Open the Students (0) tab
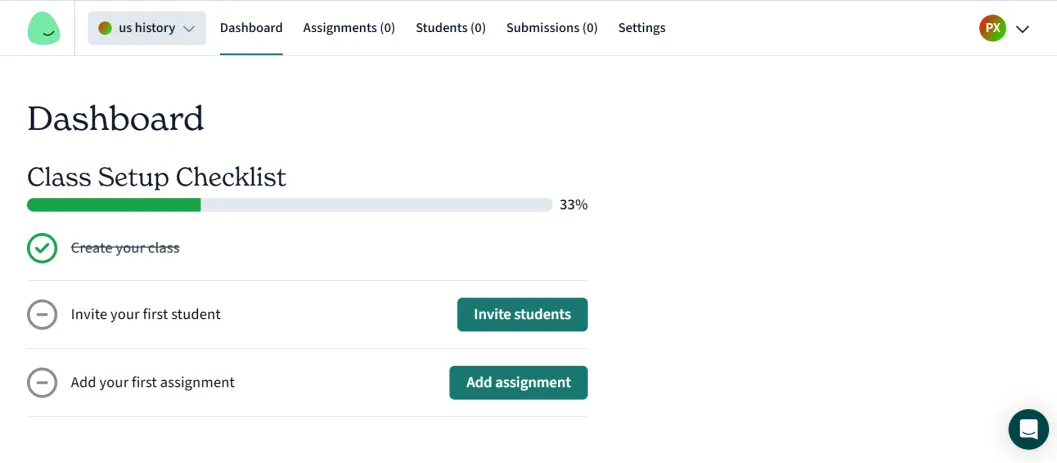Image resolution: width=1057 pixels, height=463 pixels. click(451, 28)
